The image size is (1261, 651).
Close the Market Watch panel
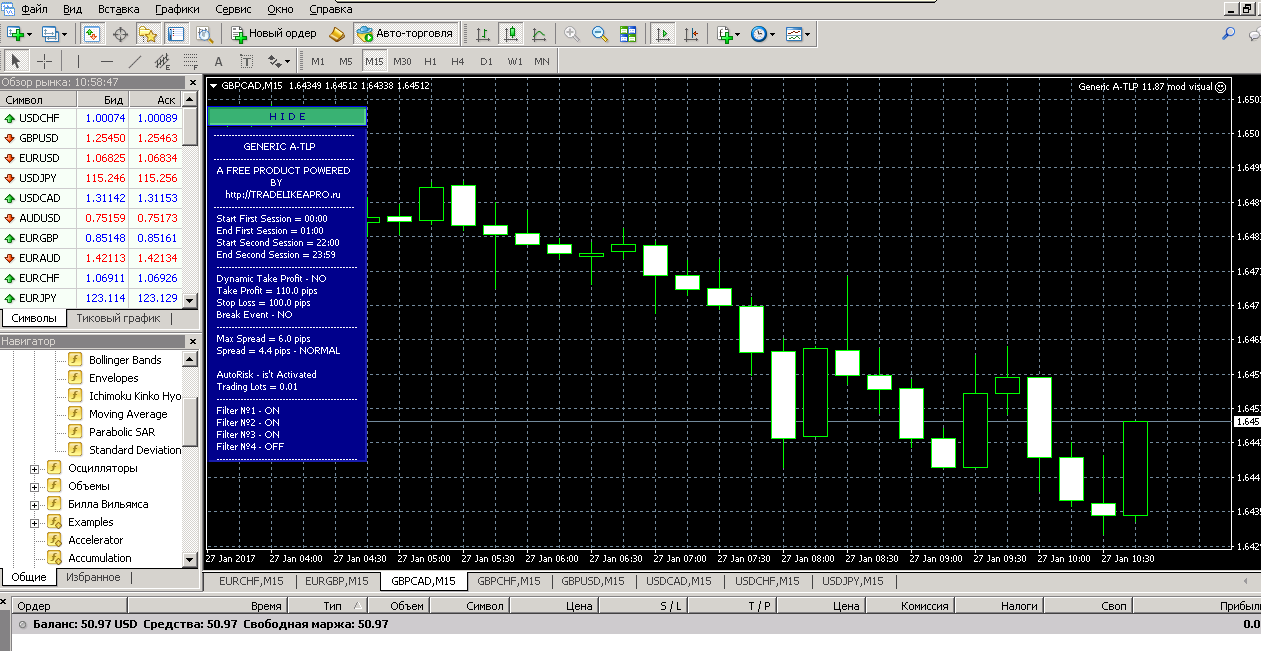click(x=191, y=82)
